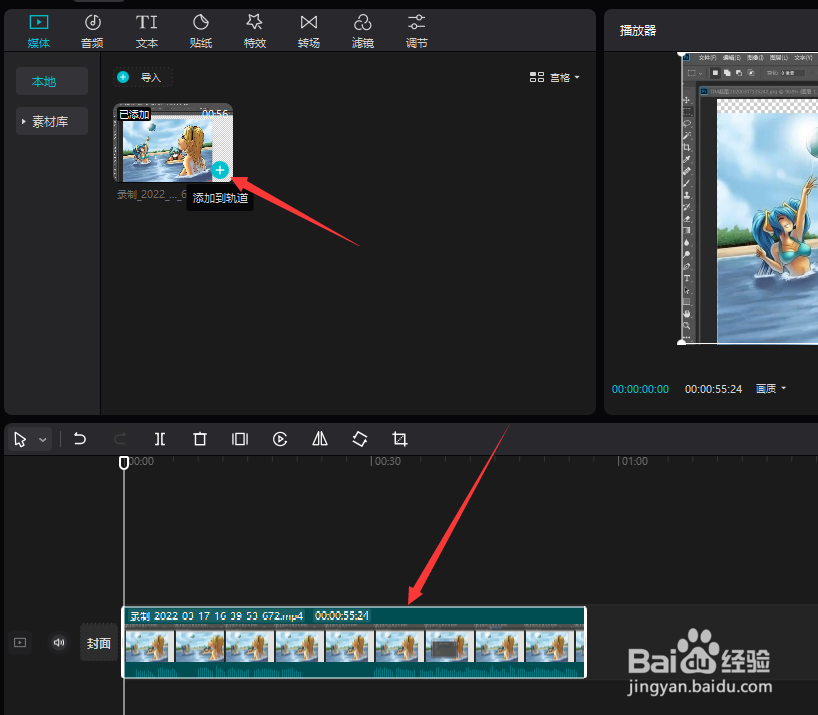This screenshot has height=715, width=818.
Task: Click the 01:00 mark on the timeline ruler
Action: (634, 462)
